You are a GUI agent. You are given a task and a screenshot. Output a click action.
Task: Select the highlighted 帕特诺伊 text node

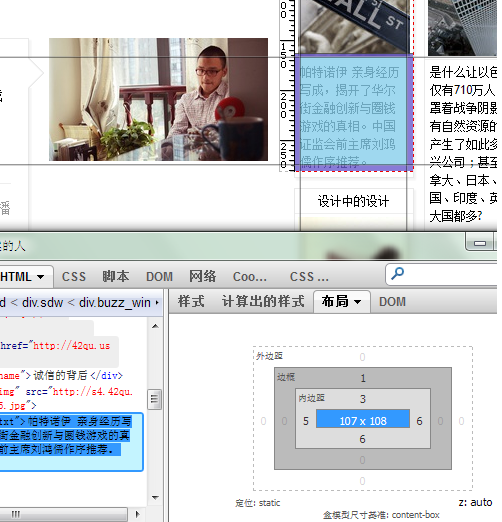point(66,435)
